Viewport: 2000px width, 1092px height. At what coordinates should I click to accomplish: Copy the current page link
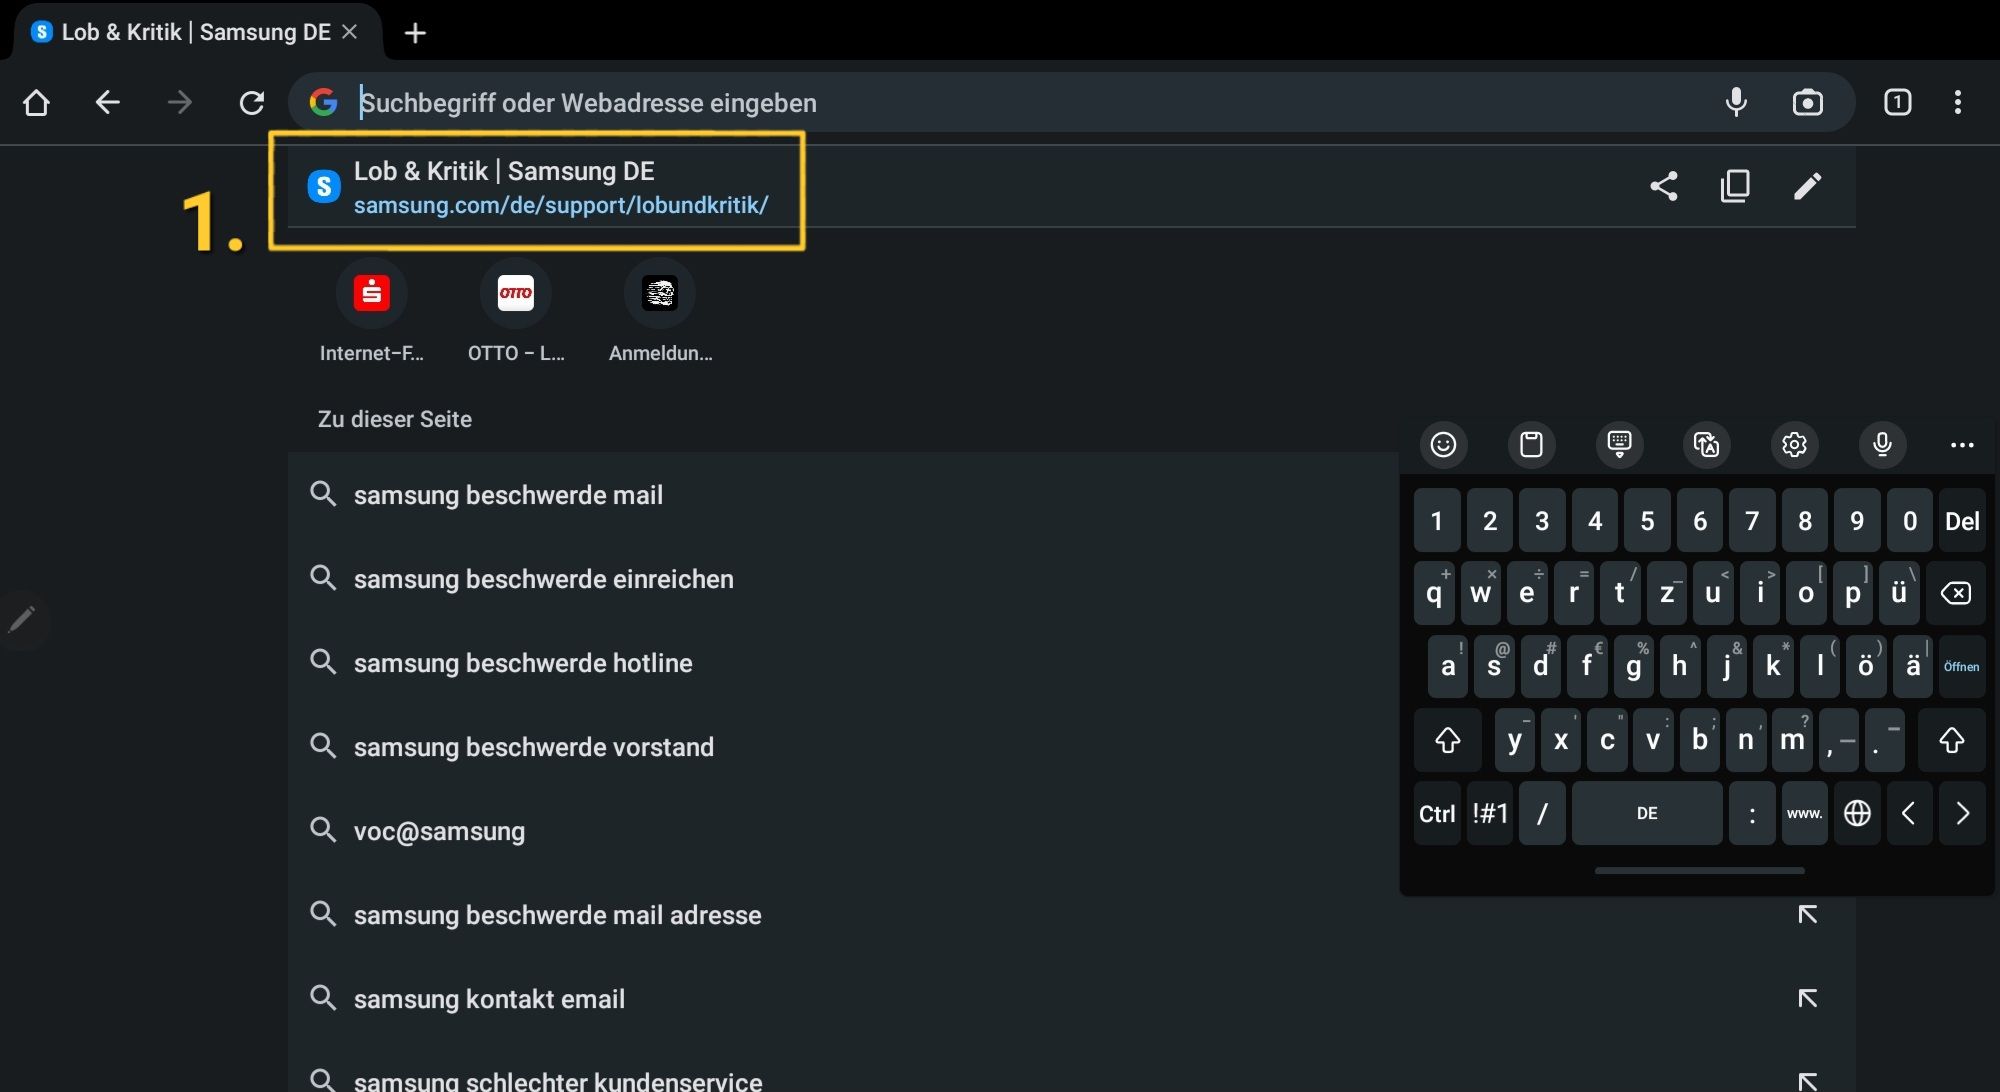tap(1736, 186)
